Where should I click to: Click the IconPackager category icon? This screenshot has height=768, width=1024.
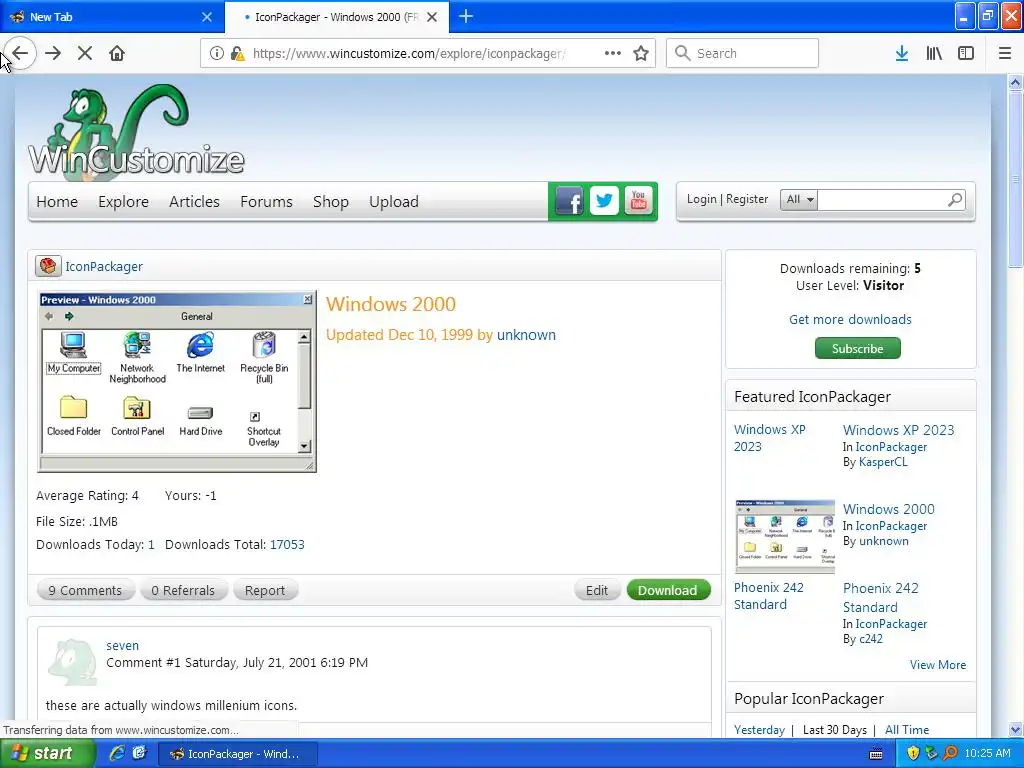[48, 266]
